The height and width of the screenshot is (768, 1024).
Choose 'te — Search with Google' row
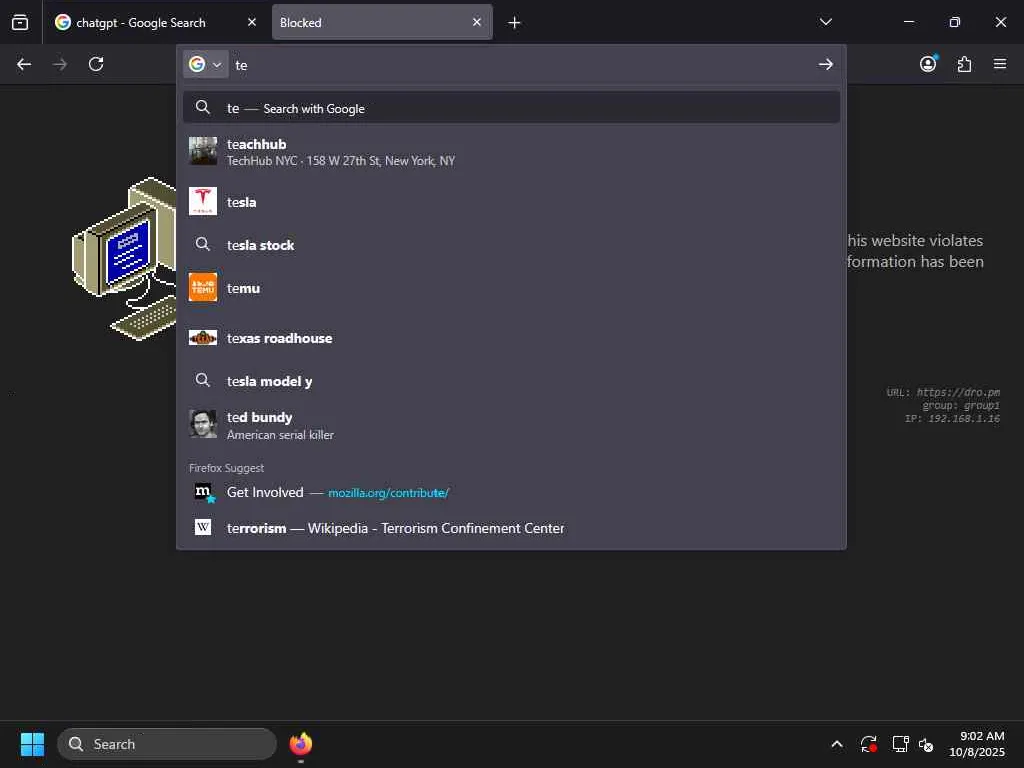click(x=511, y=108)
